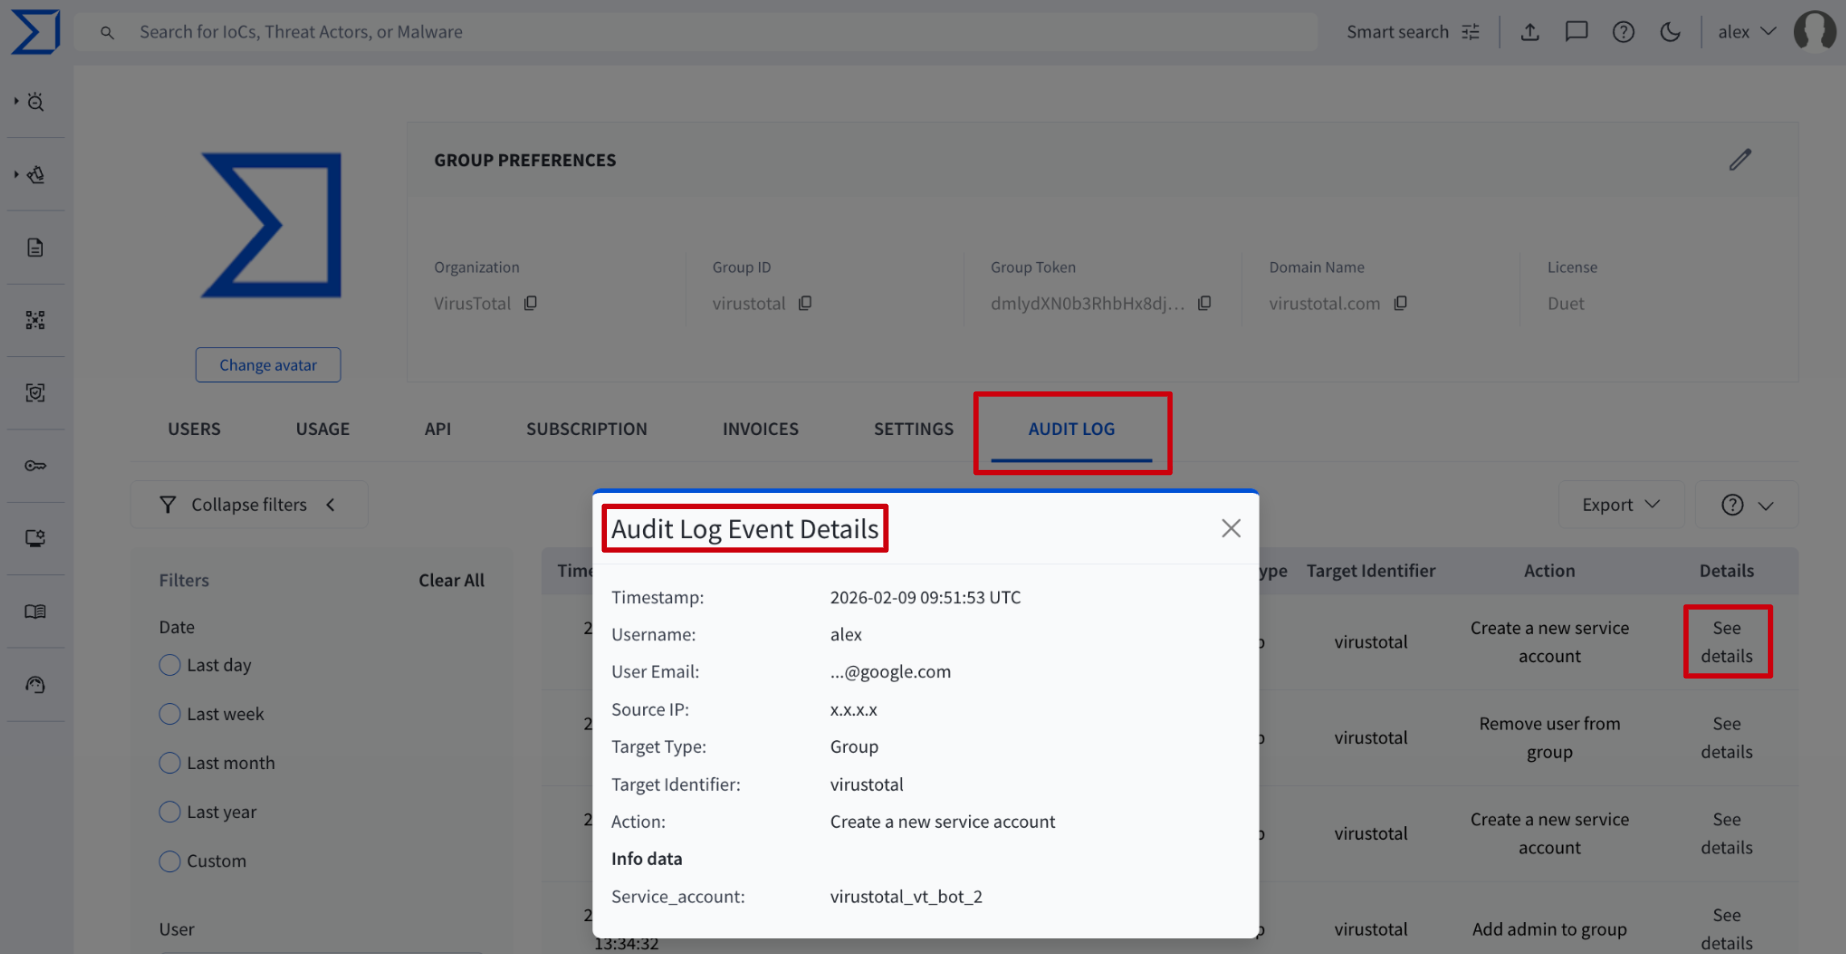Switch to the API tab
This screenshot has width=1846, height=954.
coord(438,429)
